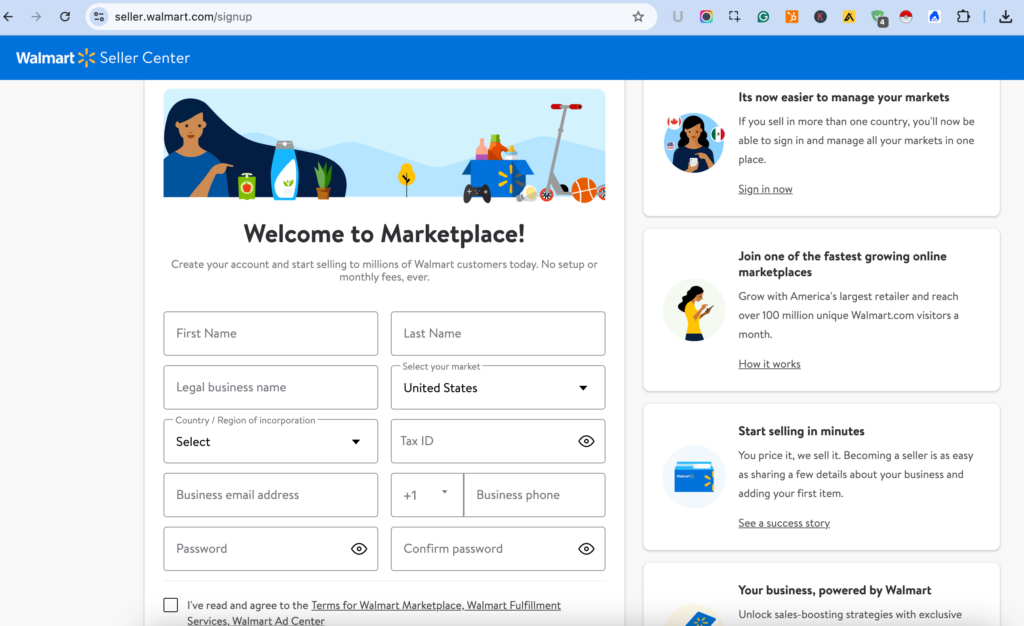Click the Sign in now link
Screen dimensions: 1024x626
click(765, 189)
